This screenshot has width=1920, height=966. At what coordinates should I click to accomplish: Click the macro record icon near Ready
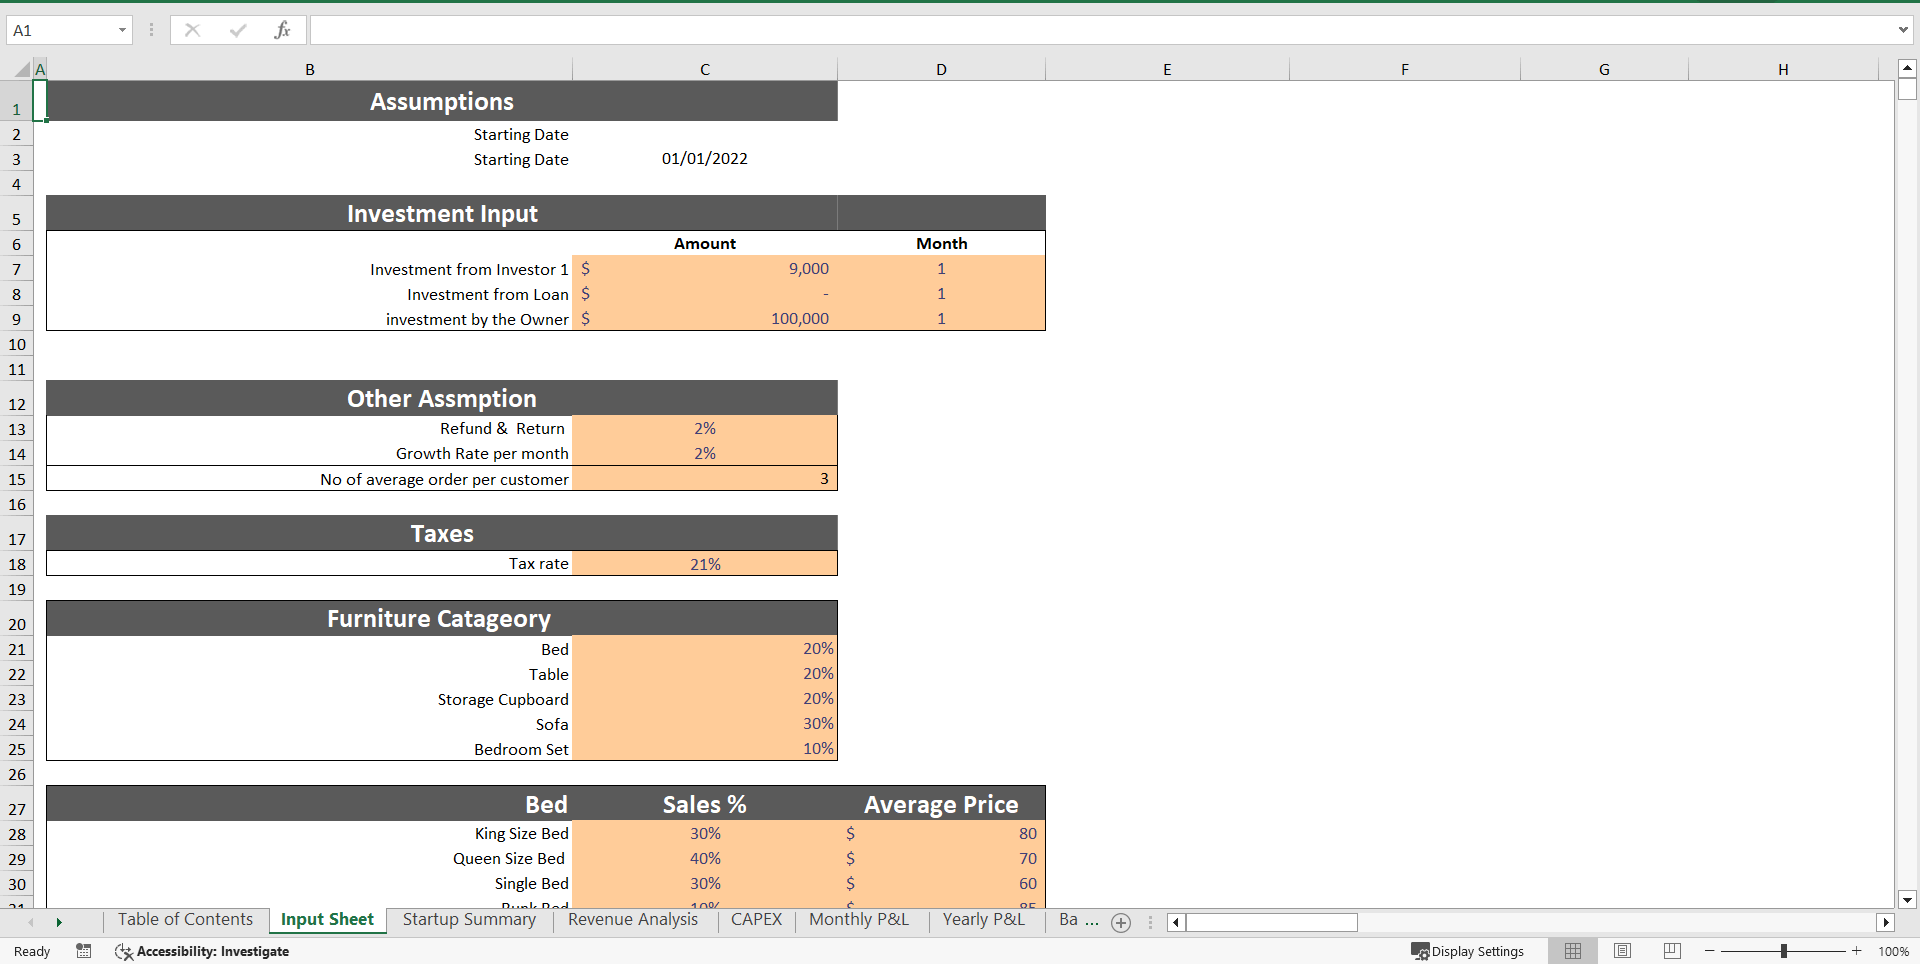(84, 951)
